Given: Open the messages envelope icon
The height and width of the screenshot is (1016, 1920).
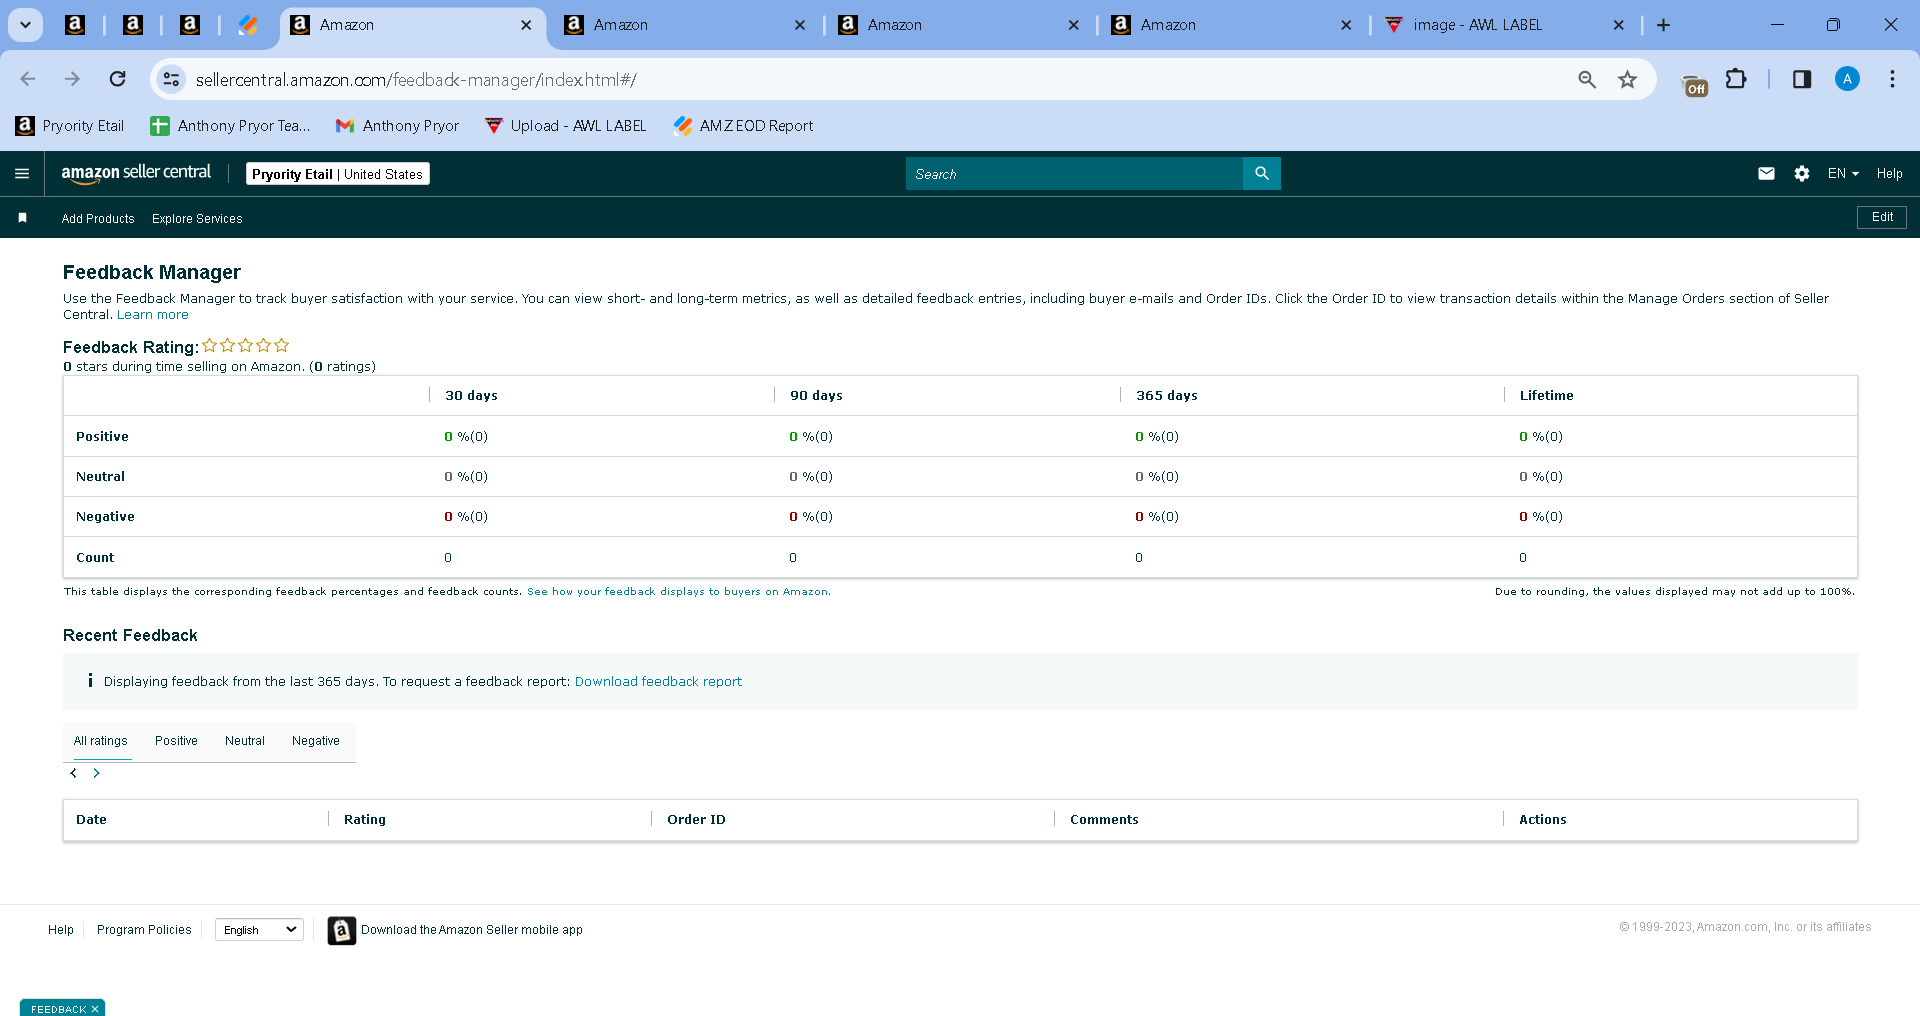Looking at the screenshot, I should click(x=1766, y=174).
